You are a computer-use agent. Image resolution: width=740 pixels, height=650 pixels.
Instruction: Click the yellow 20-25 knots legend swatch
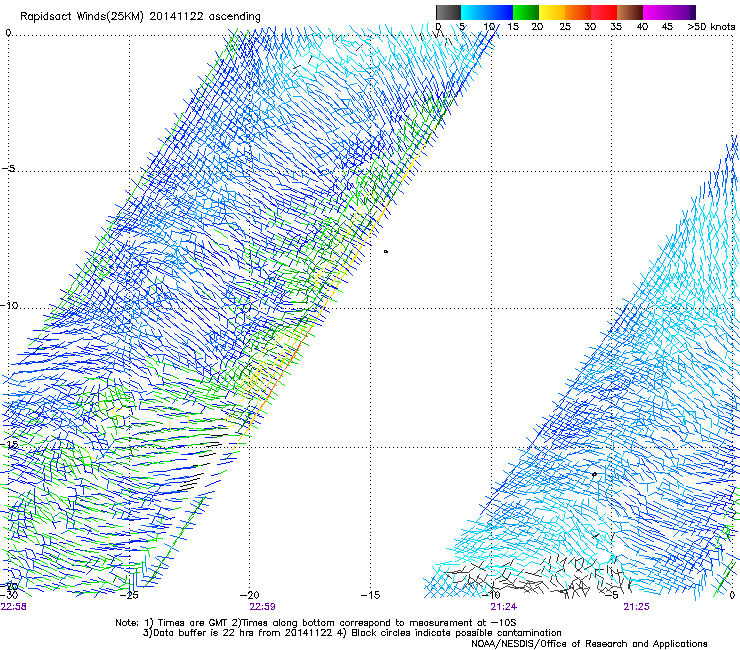tap(552, 12)
